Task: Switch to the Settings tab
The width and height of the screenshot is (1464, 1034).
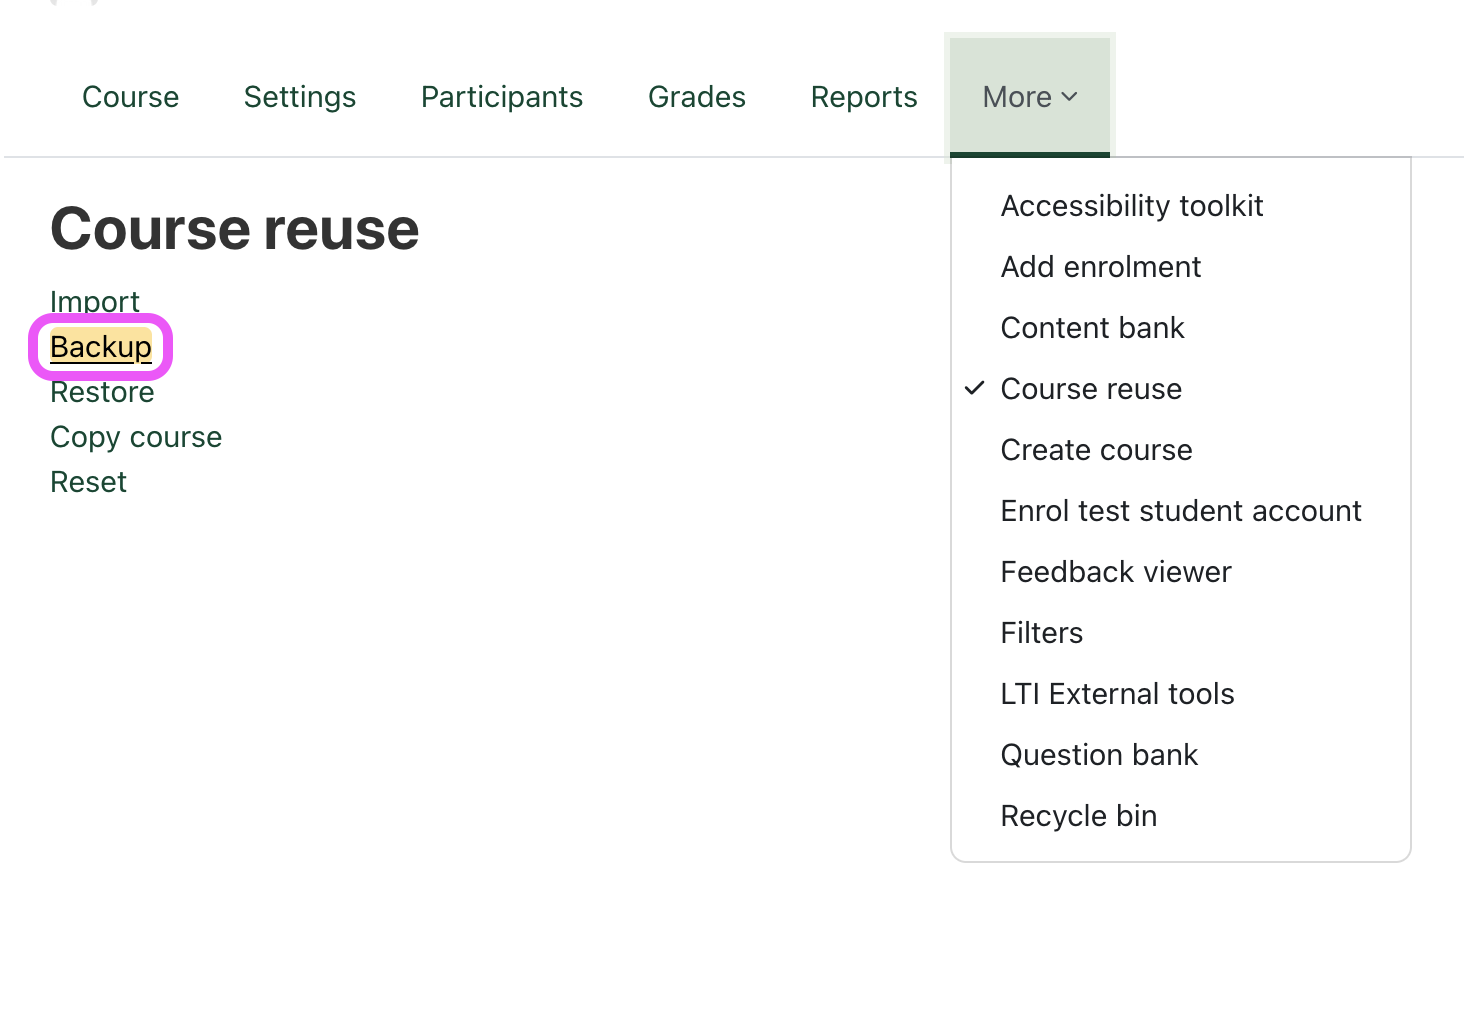Action: (299, 96)
